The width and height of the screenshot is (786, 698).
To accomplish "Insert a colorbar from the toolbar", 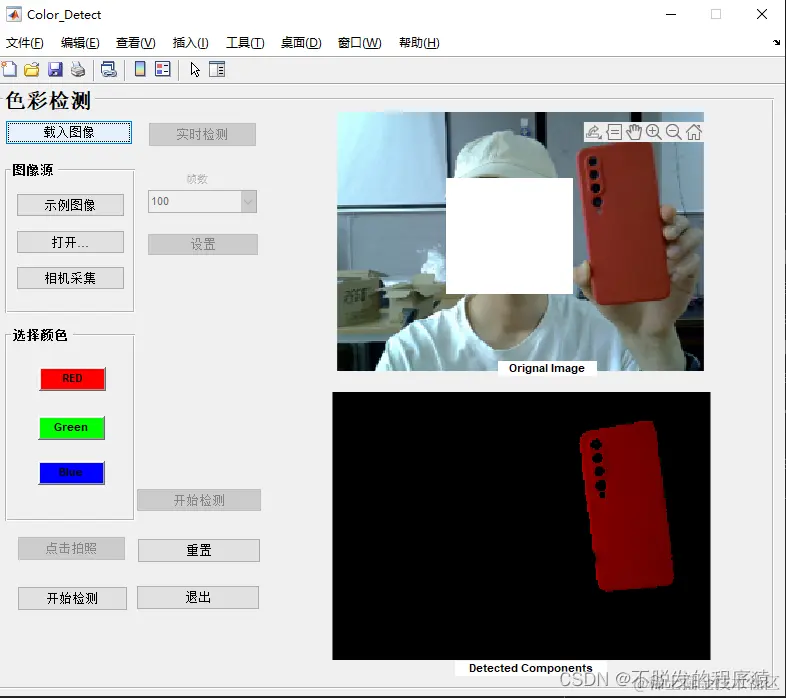I will 140,69.
